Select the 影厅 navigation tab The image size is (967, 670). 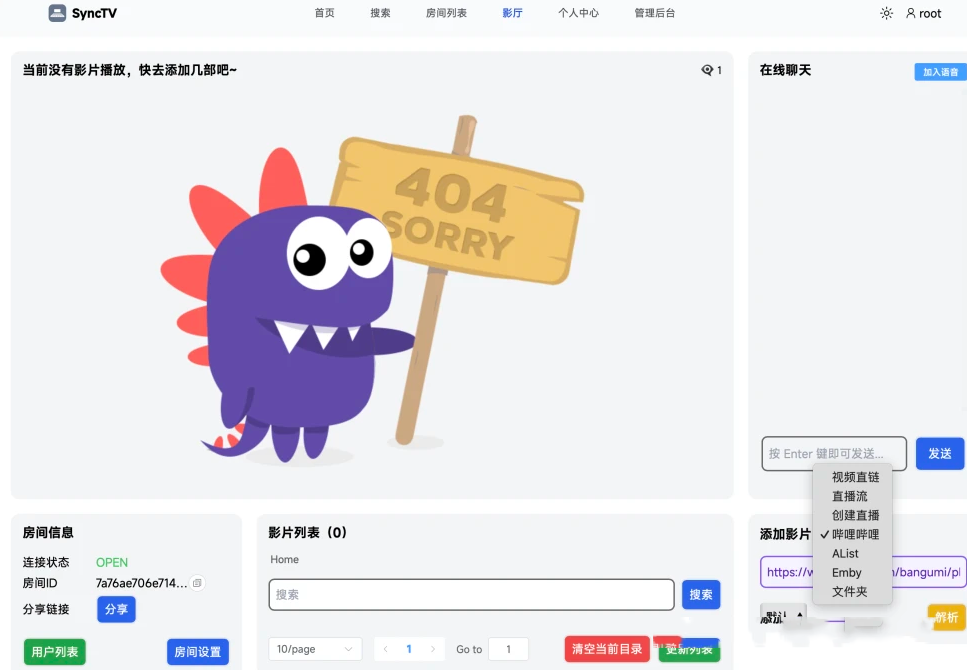[512, 13]
